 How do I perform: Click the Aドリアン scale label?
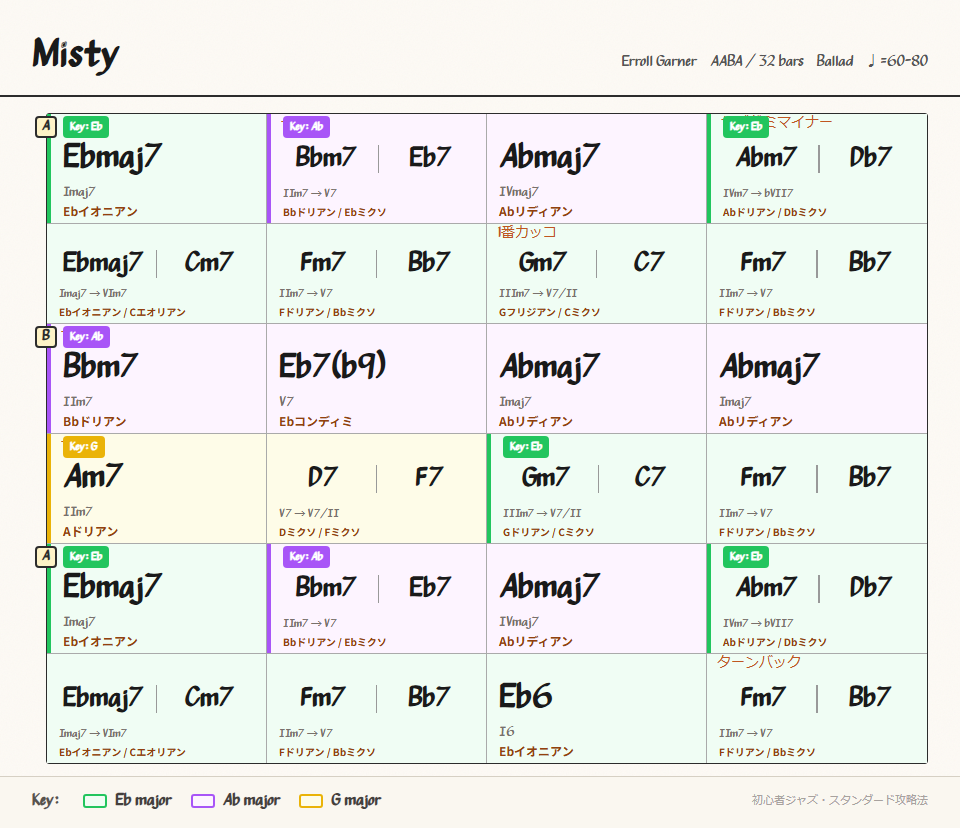click(x=91, y=532)
